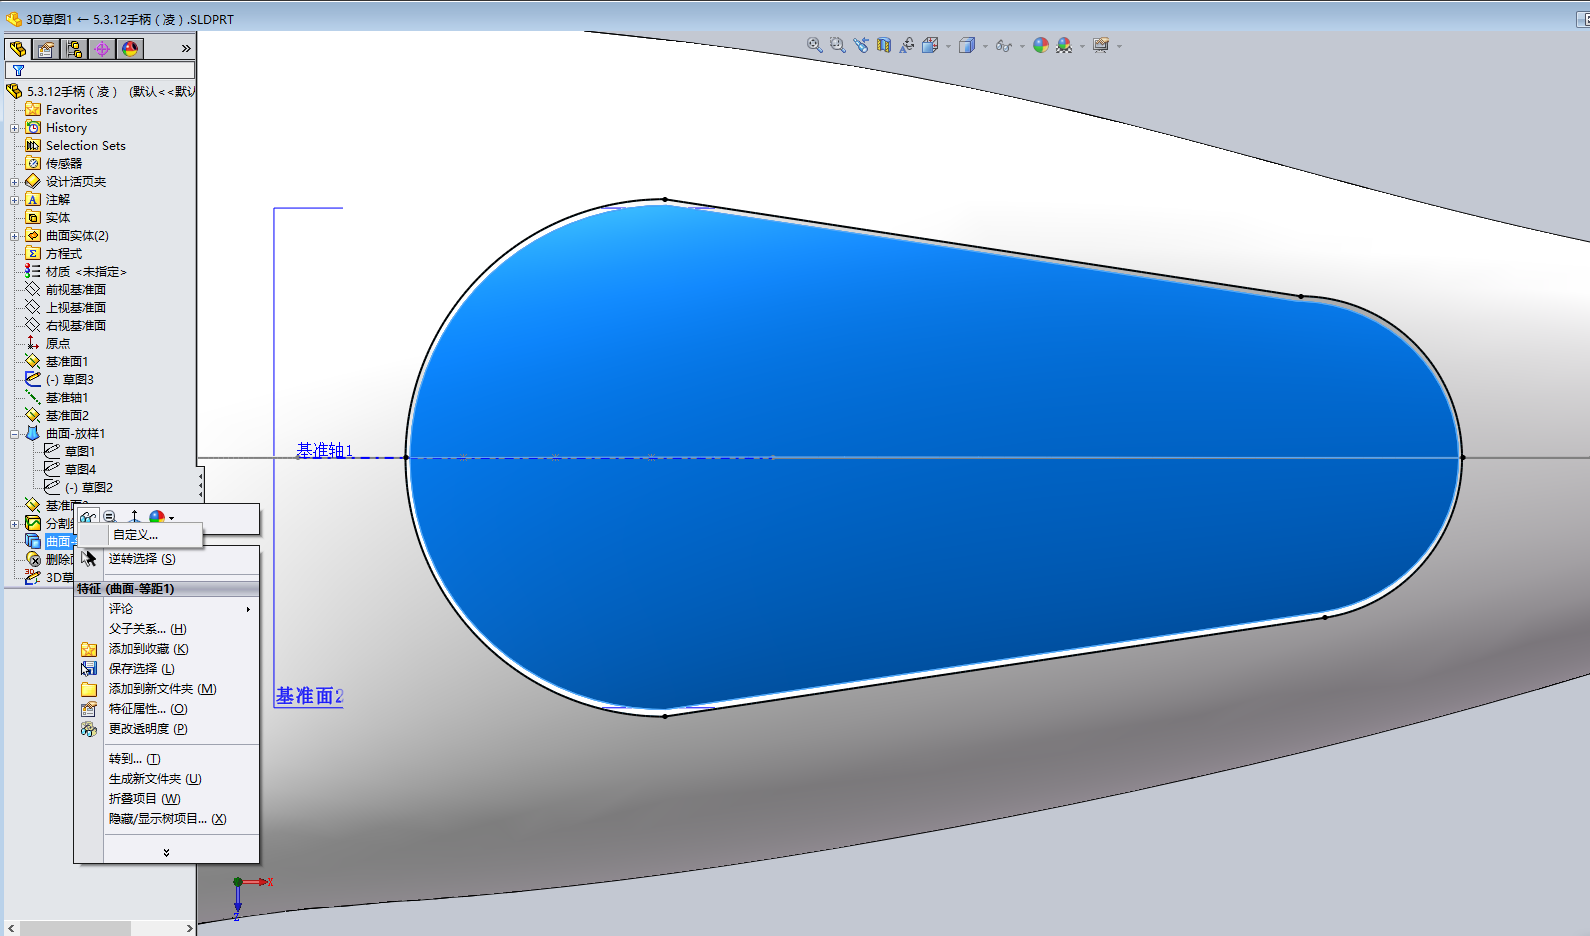
Task: Open the DimXpertManager crosshair tab
Action: pos(102,49)
